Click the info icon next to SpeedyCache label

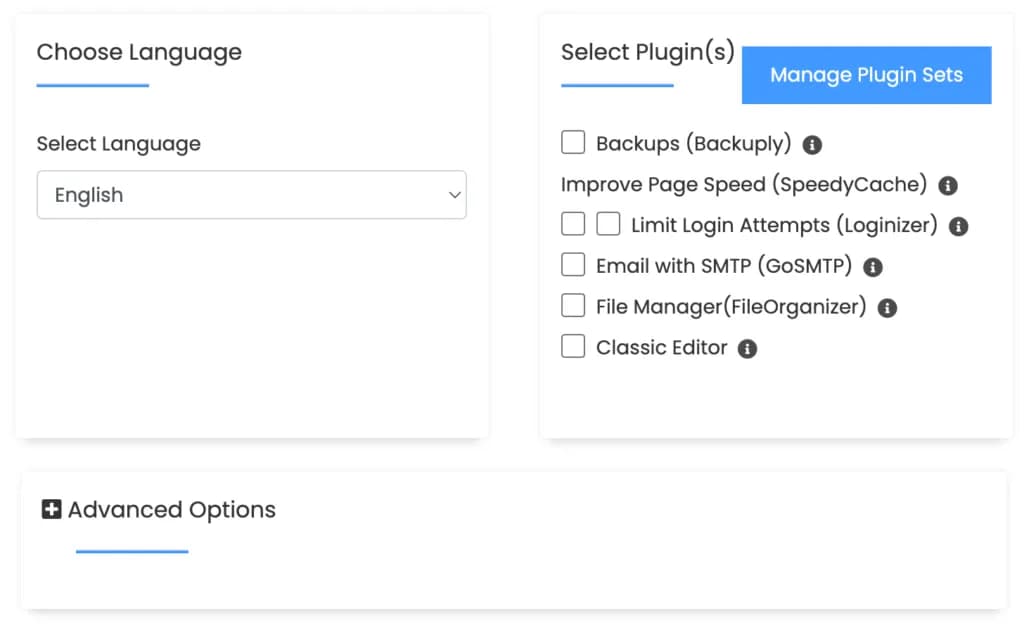(947, 185)
